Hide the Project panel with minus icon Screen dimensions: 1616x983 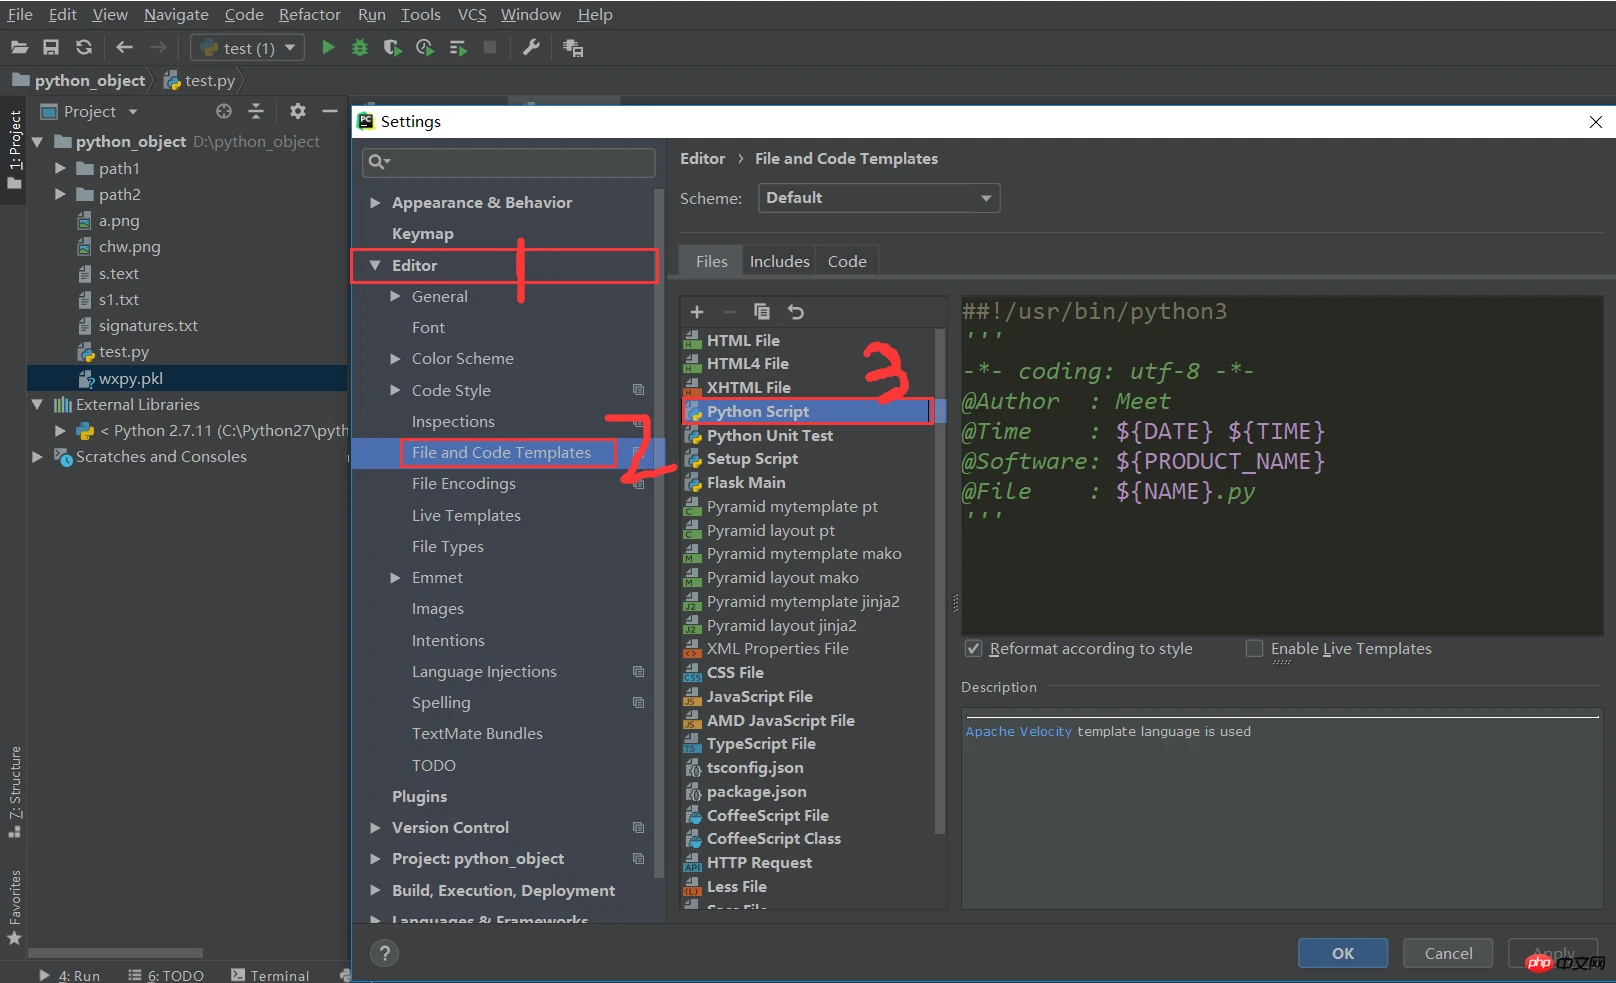click(x=330, y=111)
